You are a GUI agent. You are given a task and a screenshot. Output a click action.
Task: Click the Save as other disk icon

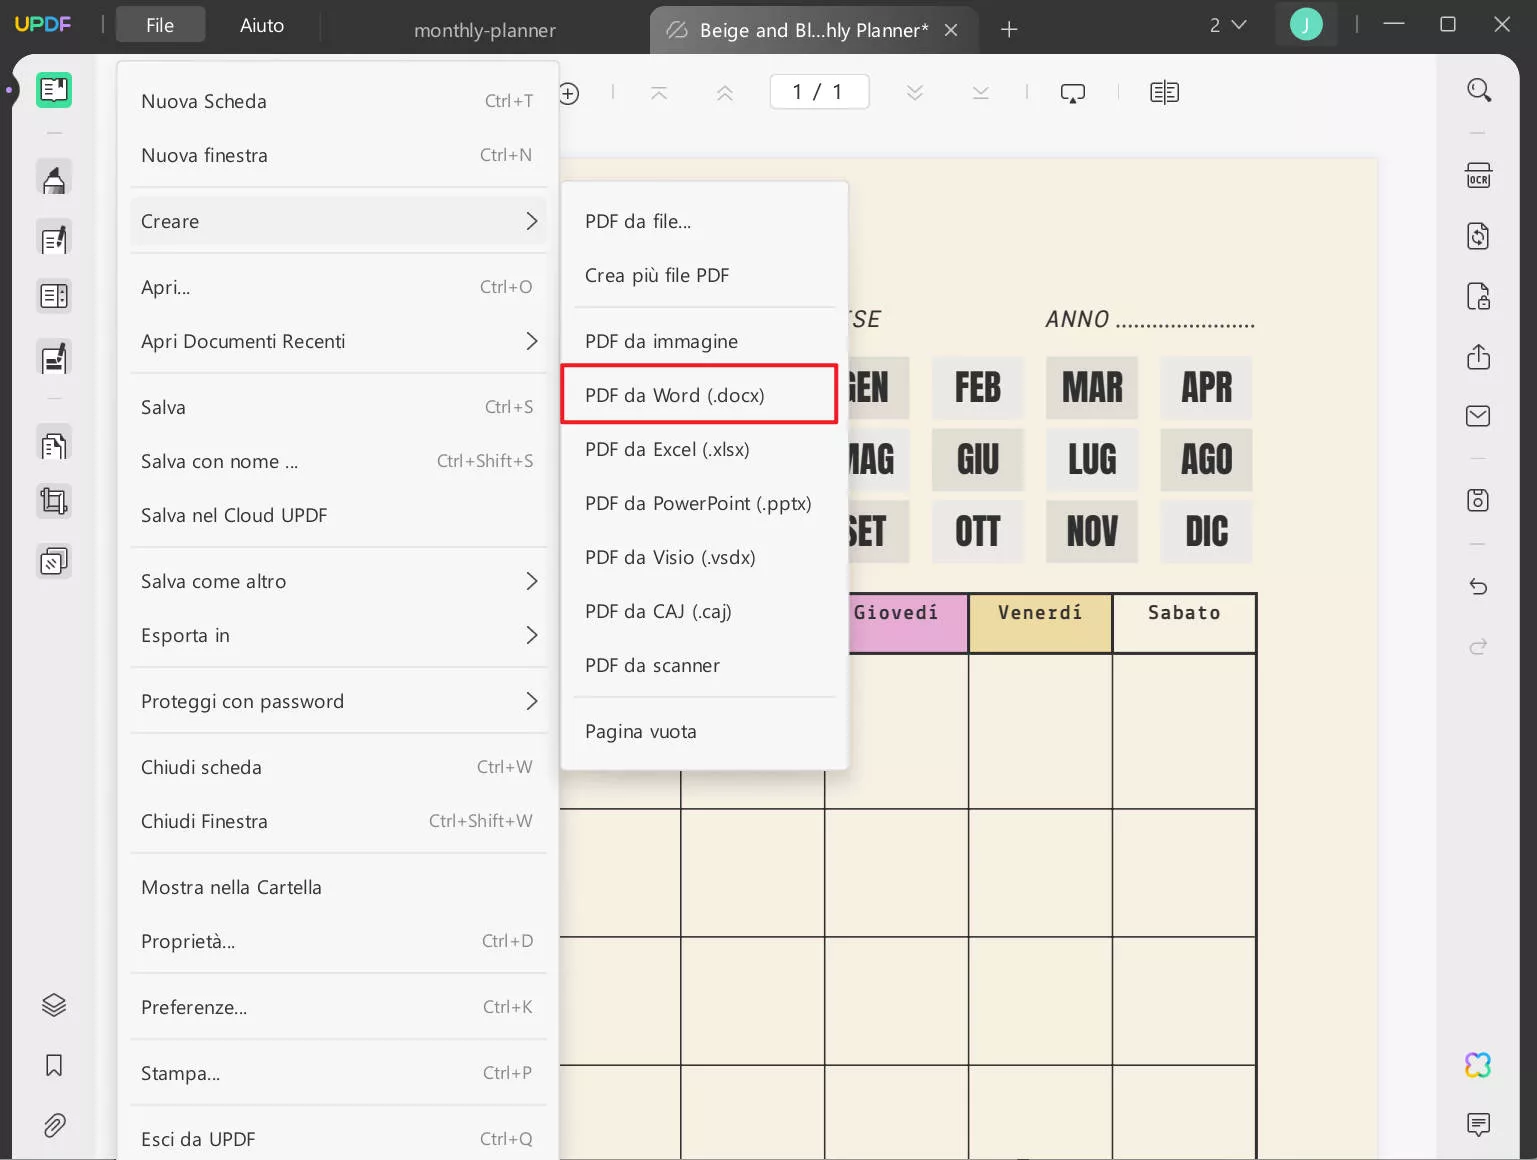click(1478, 500)
